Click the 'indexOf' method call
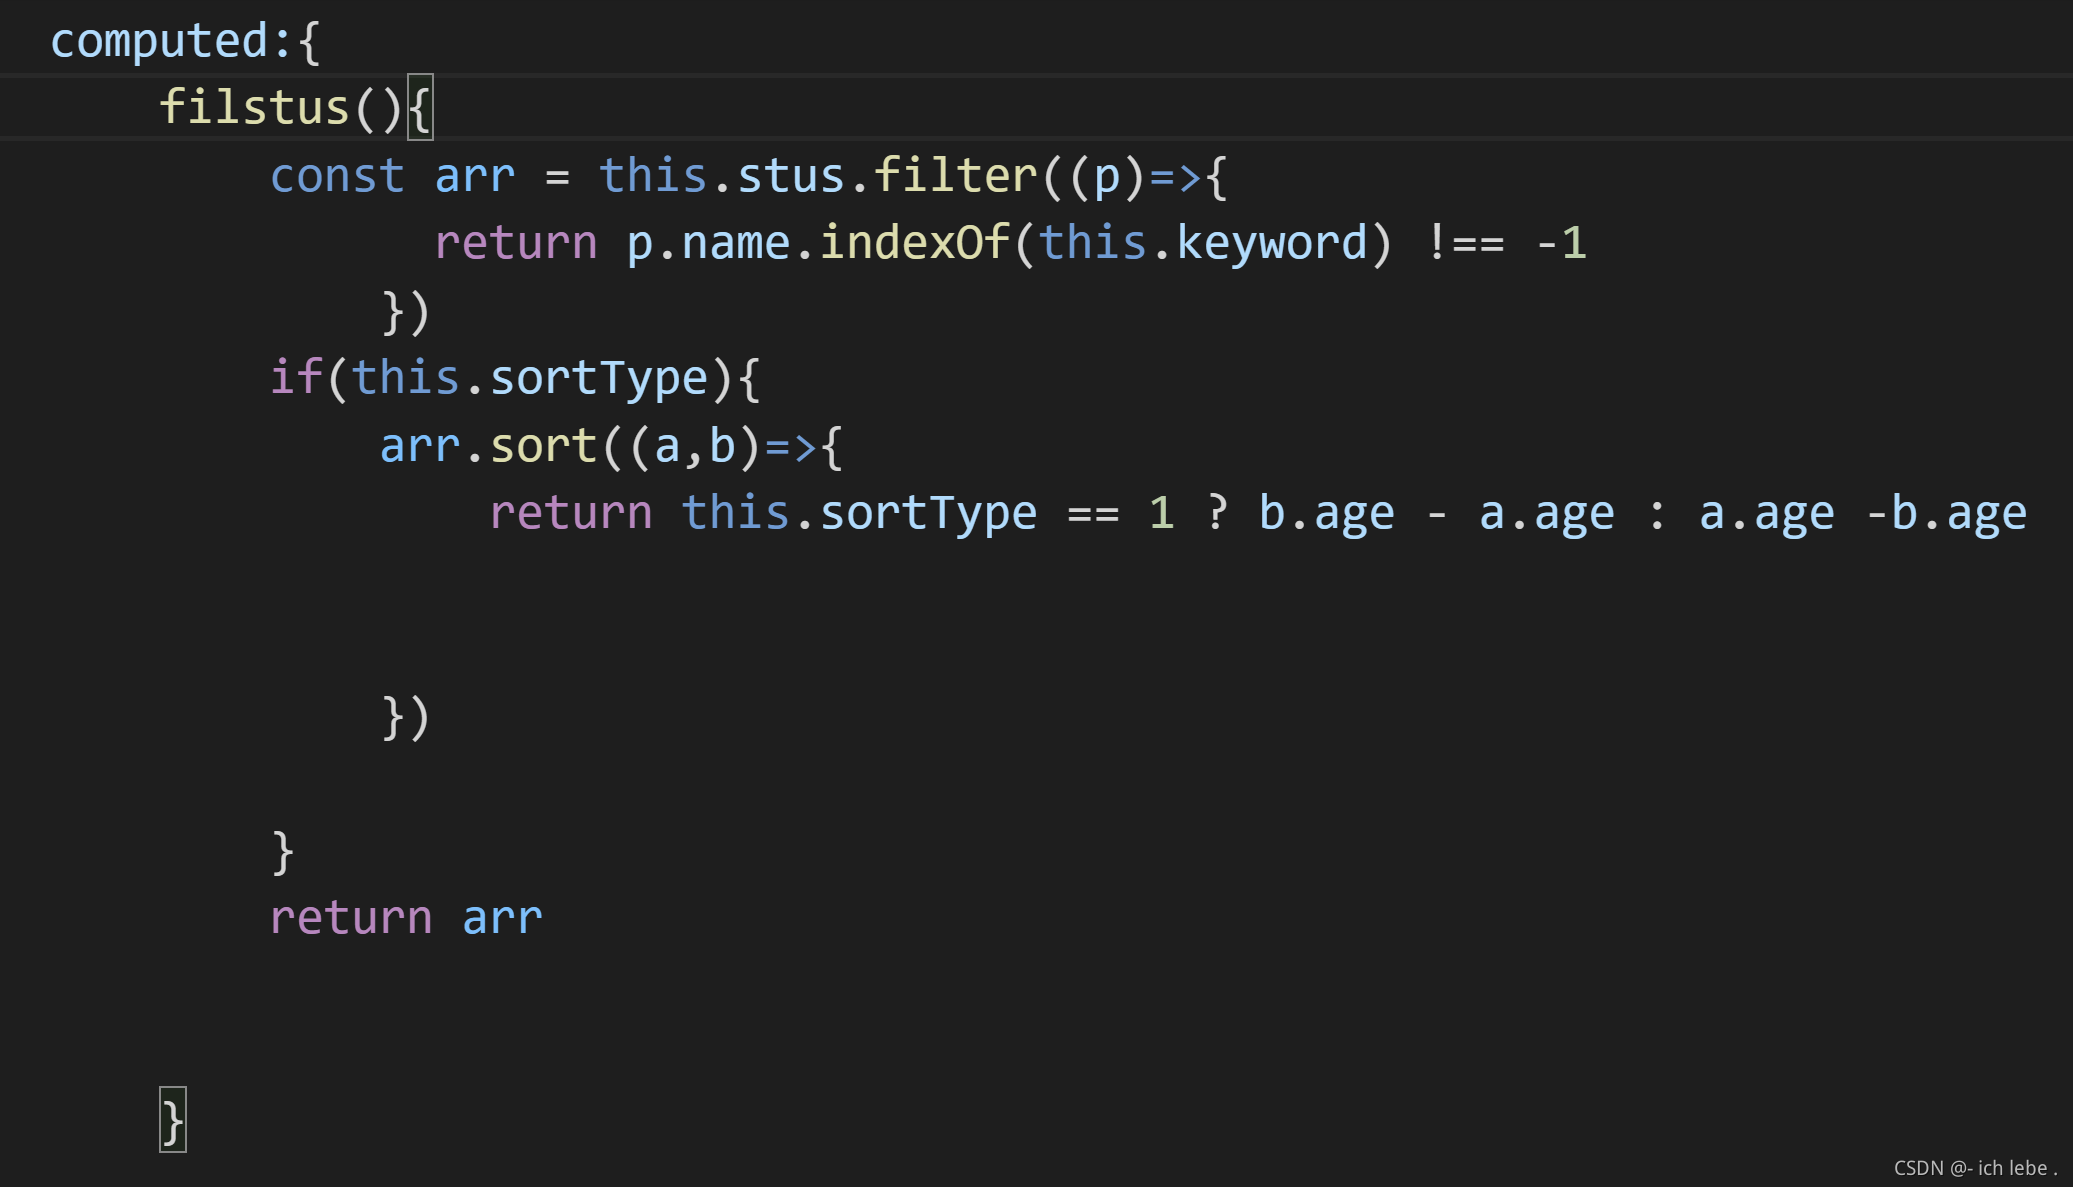The height and width of the screenshot is (1187, 2073). pyautogui.click(x=915, y=244)
